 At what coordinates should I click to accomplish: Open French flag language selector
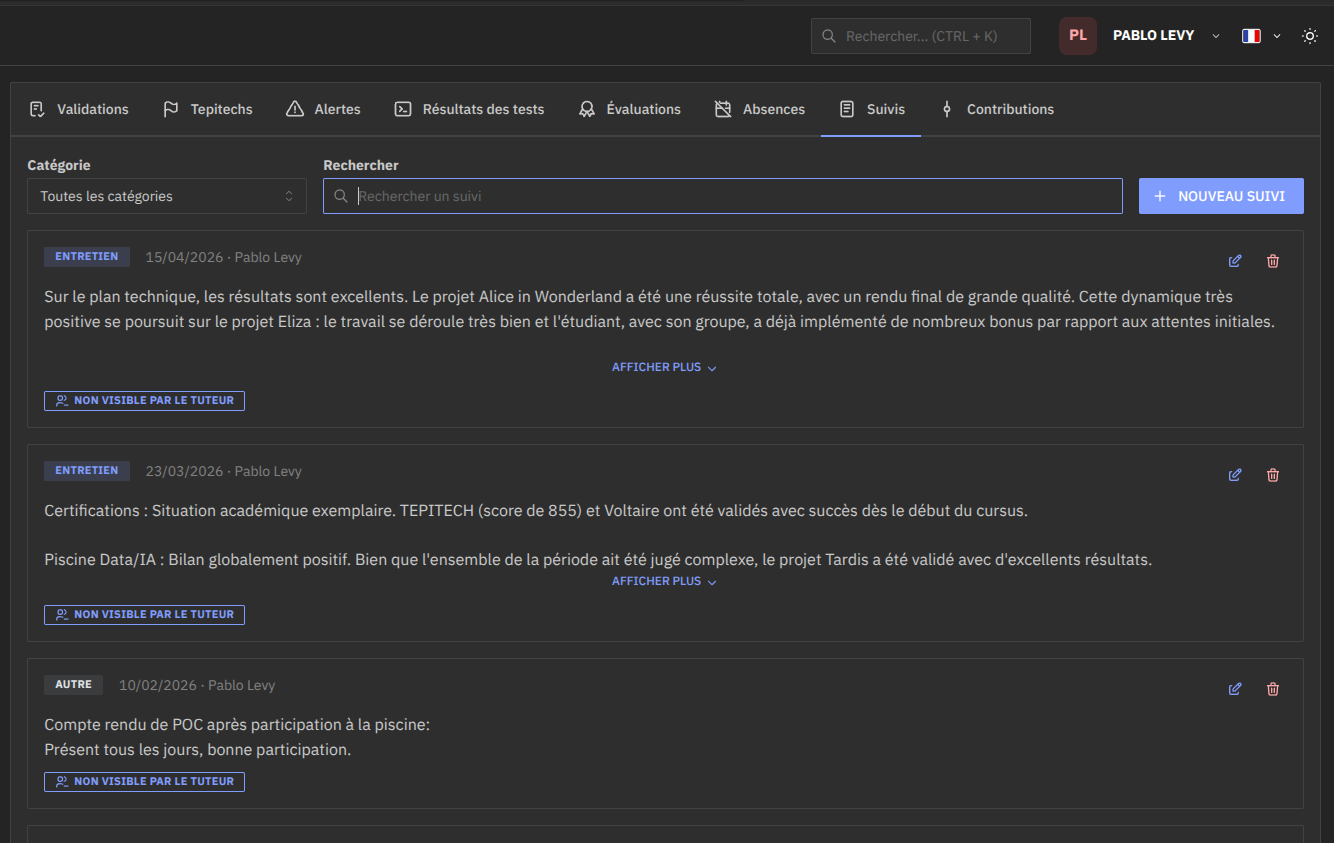1261,36
